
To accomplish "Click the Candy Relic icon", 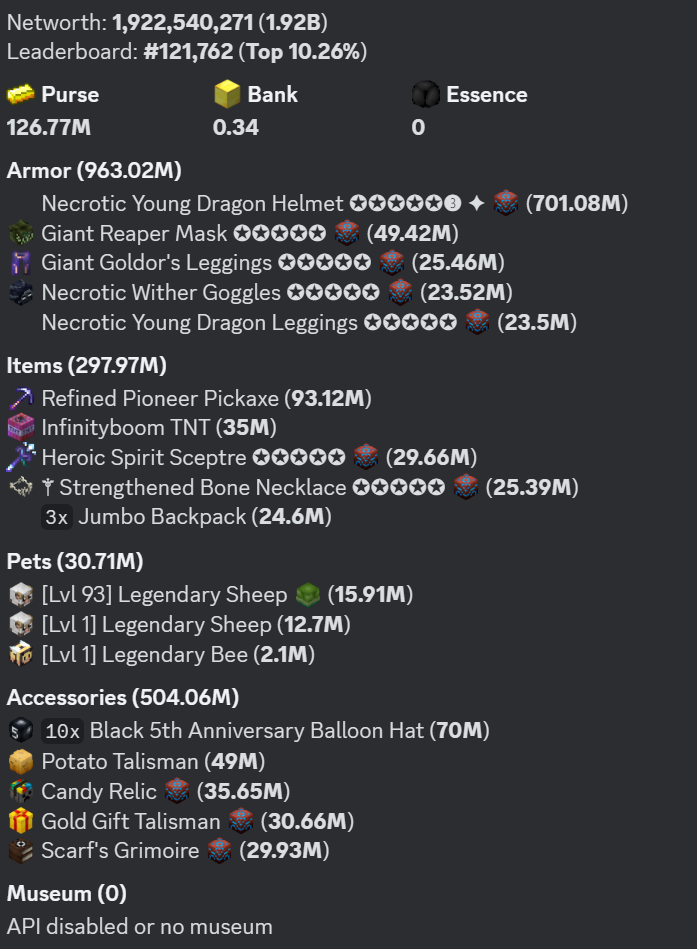I will pos(21,791).
